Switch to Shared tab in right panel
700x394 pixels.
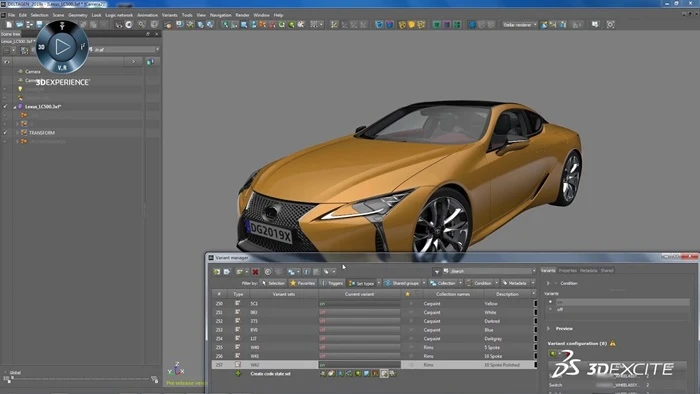click(x=607, y=270)
